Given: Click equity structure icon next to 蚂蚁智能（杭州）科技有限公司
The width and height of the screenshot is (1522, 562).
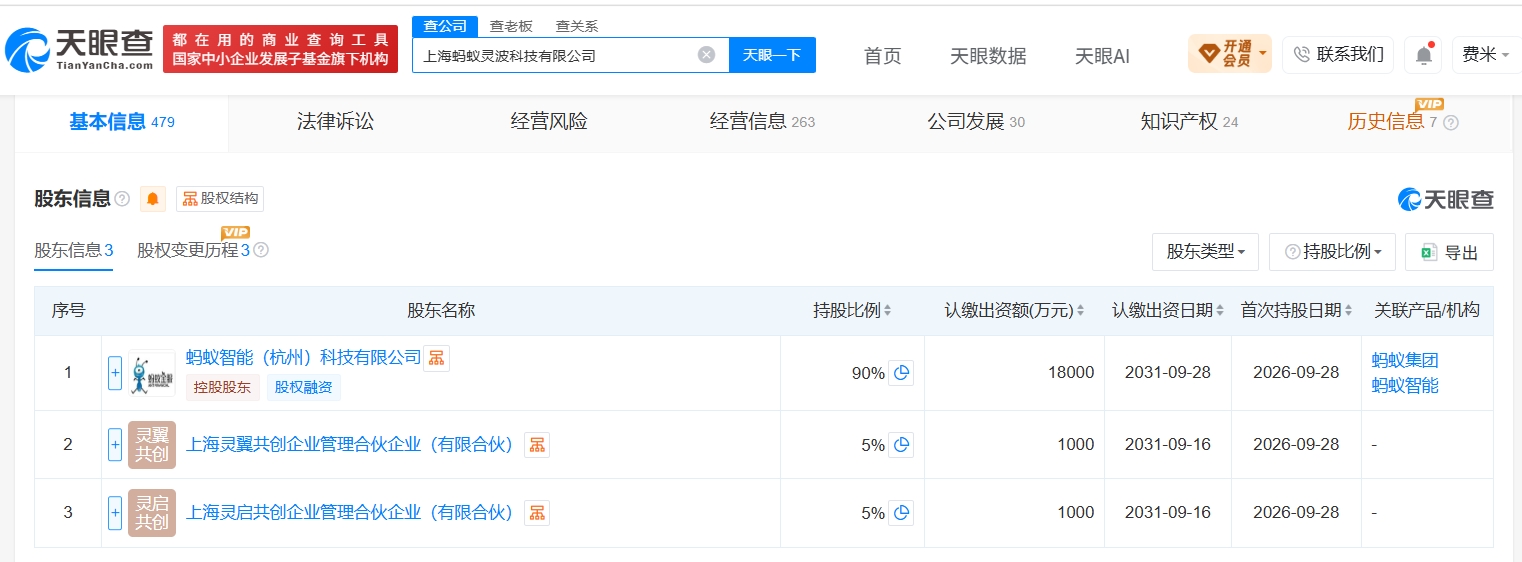Looking at the screenshot, I should (x=436, y=358).
